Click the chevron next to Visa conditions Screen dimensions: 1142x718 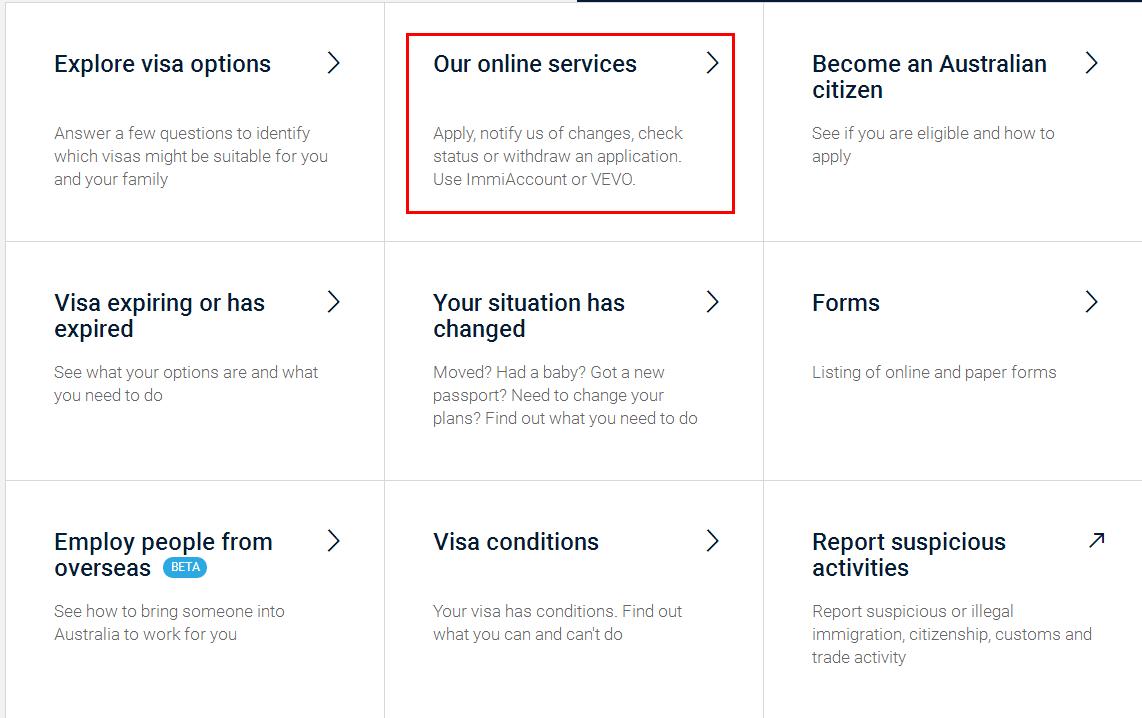point(712,541)
